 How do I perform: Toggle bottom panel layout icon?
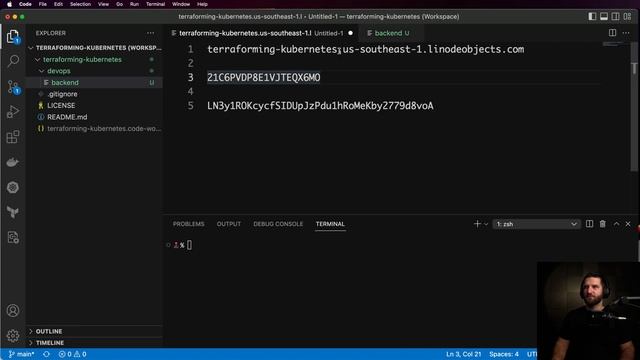coord(604,16)
